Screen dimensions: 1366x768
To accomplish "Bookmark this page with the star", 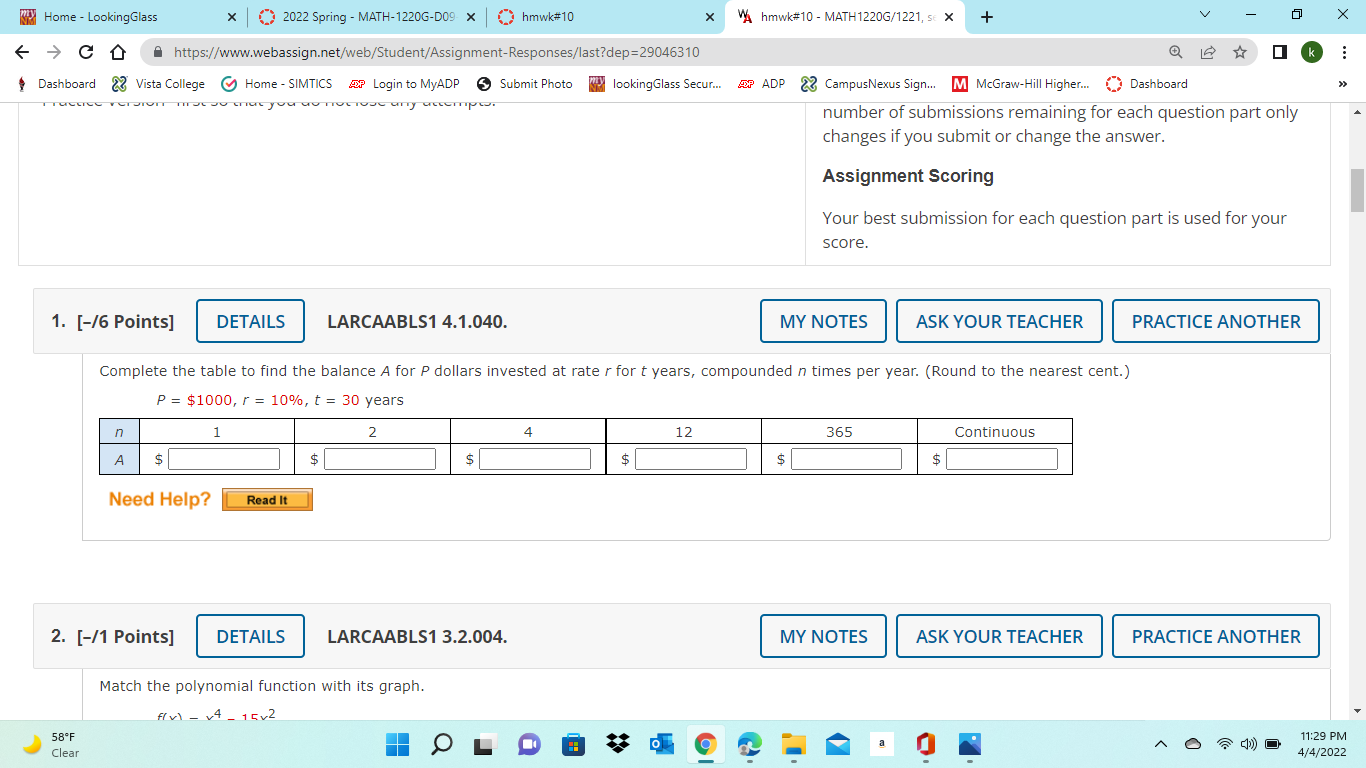I will 1240,52.
